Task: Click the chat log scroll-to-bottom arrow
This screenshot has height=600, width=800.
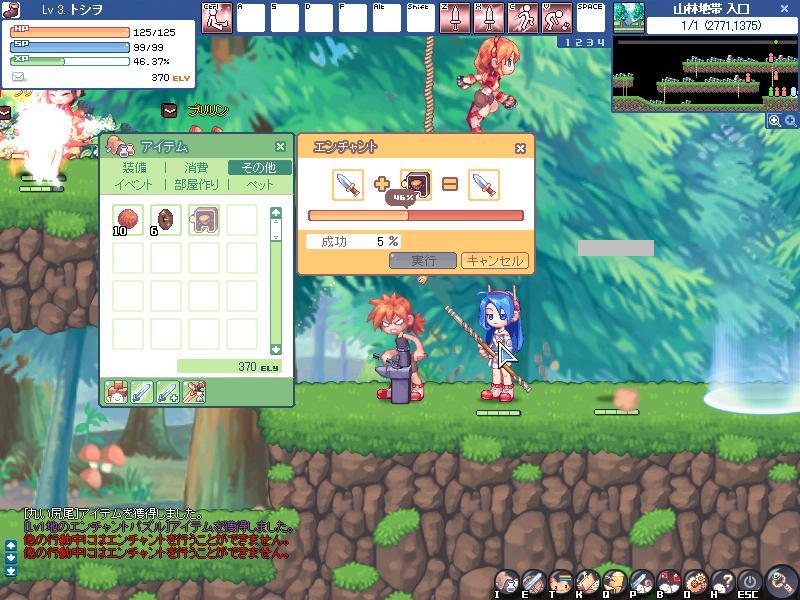Action: pyautogui.click(x=10, y=571)
